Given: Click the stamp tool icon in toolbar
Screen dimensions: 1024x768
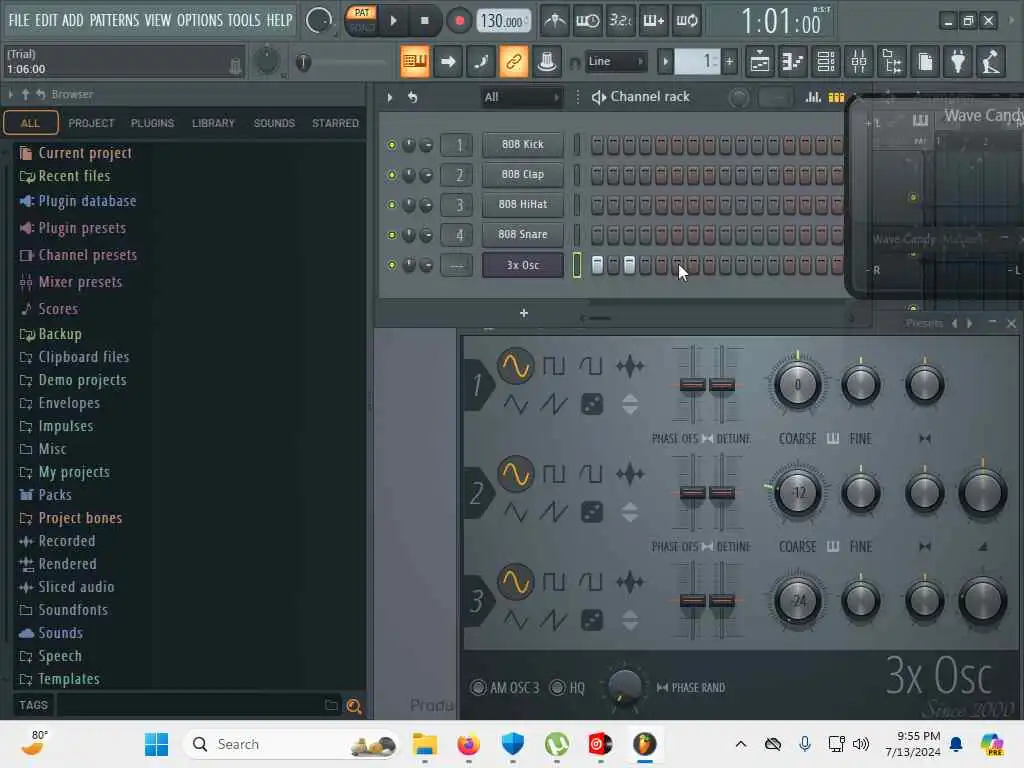Looking at the screenshot, I should click(547, 62).
